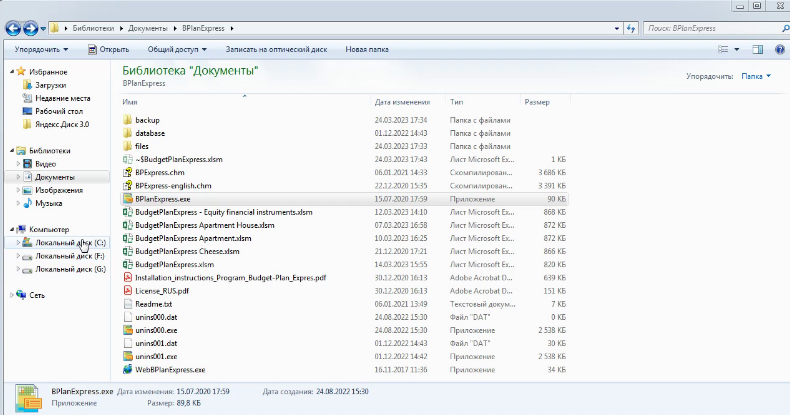The image size is (790, 415).
Task: Select BPExpress-english.chm file icon
Action: (x=127, y=185)
